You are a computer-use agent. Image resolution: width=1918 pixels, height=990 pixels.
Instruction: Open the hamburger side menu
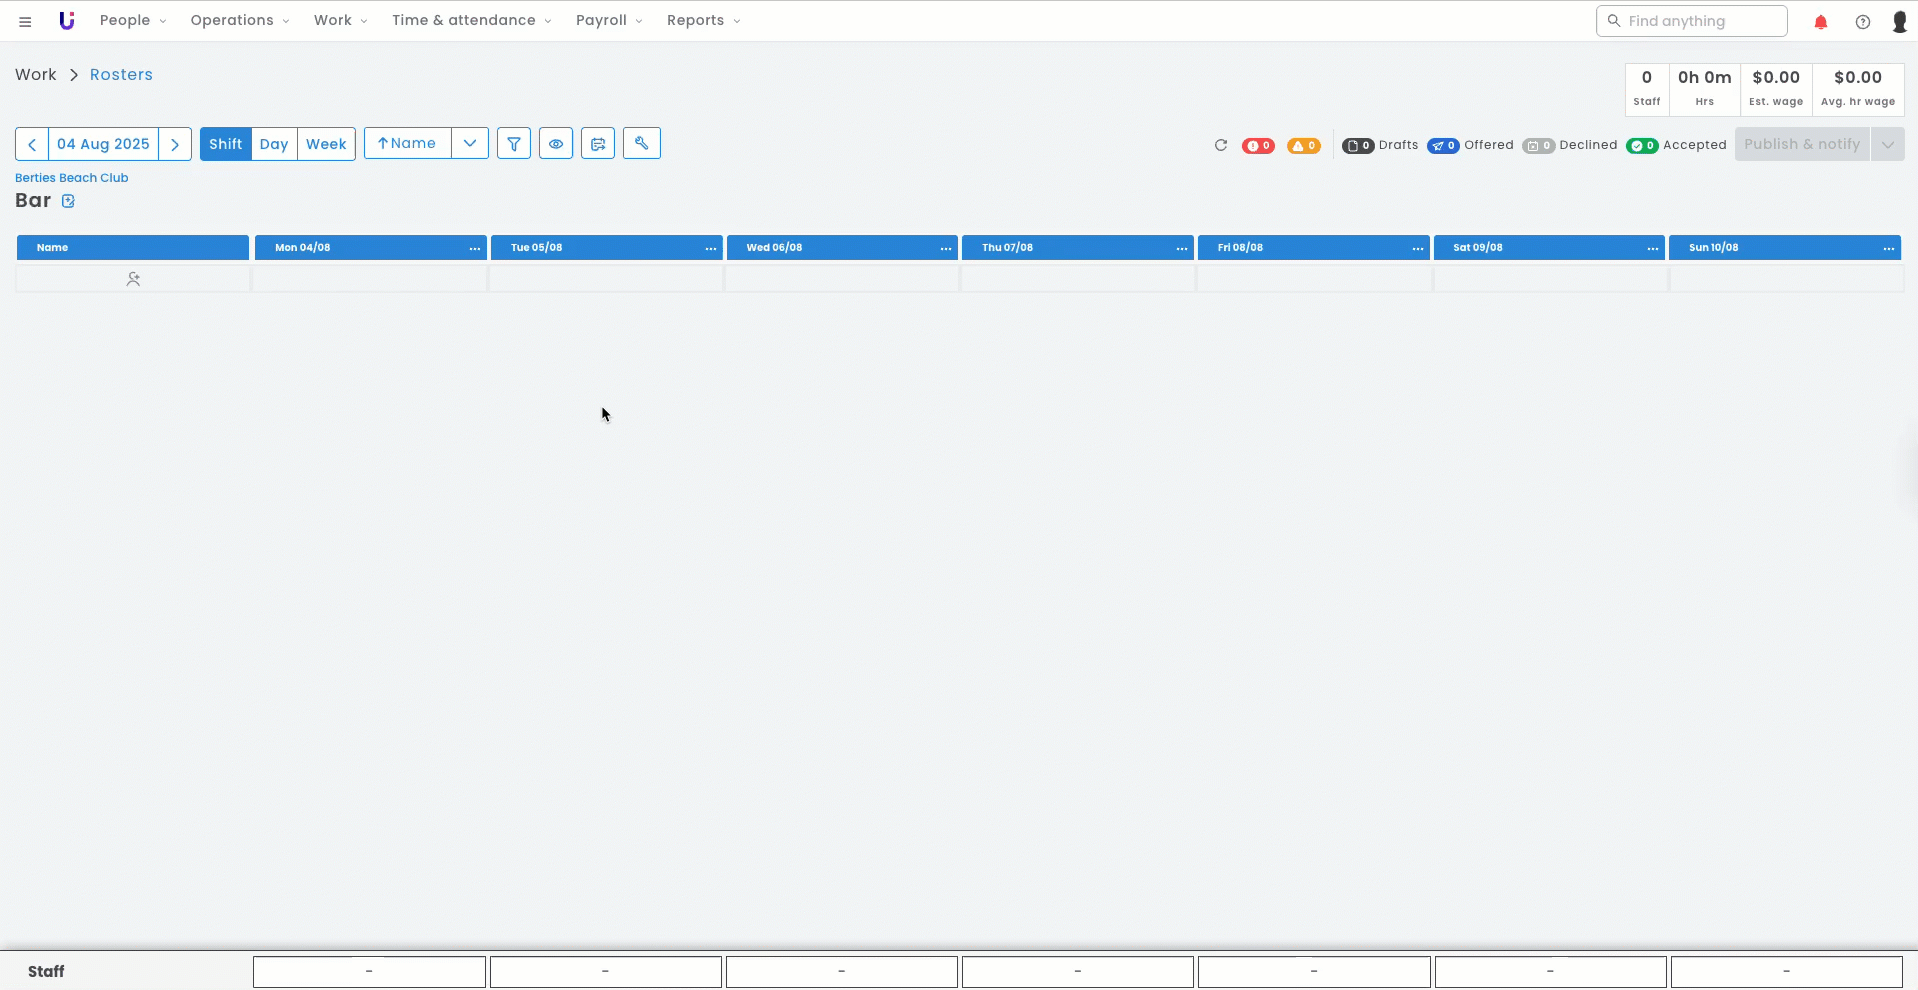[x=25, y=21]
